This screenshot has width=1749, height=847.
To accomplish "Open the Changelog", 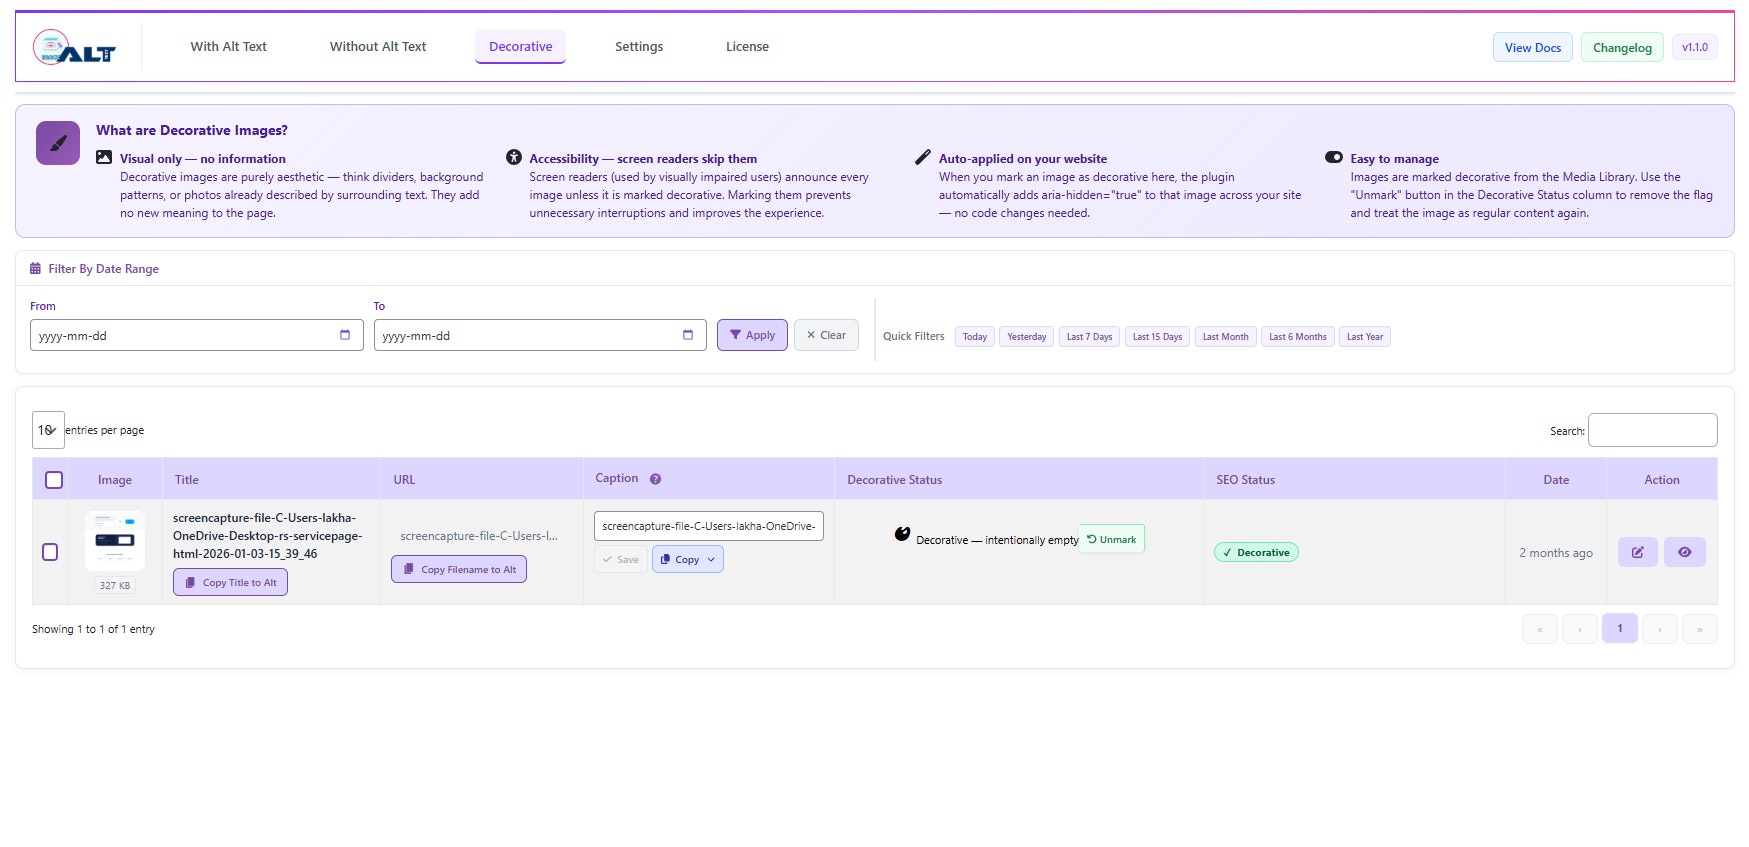I will [1622, 48].
